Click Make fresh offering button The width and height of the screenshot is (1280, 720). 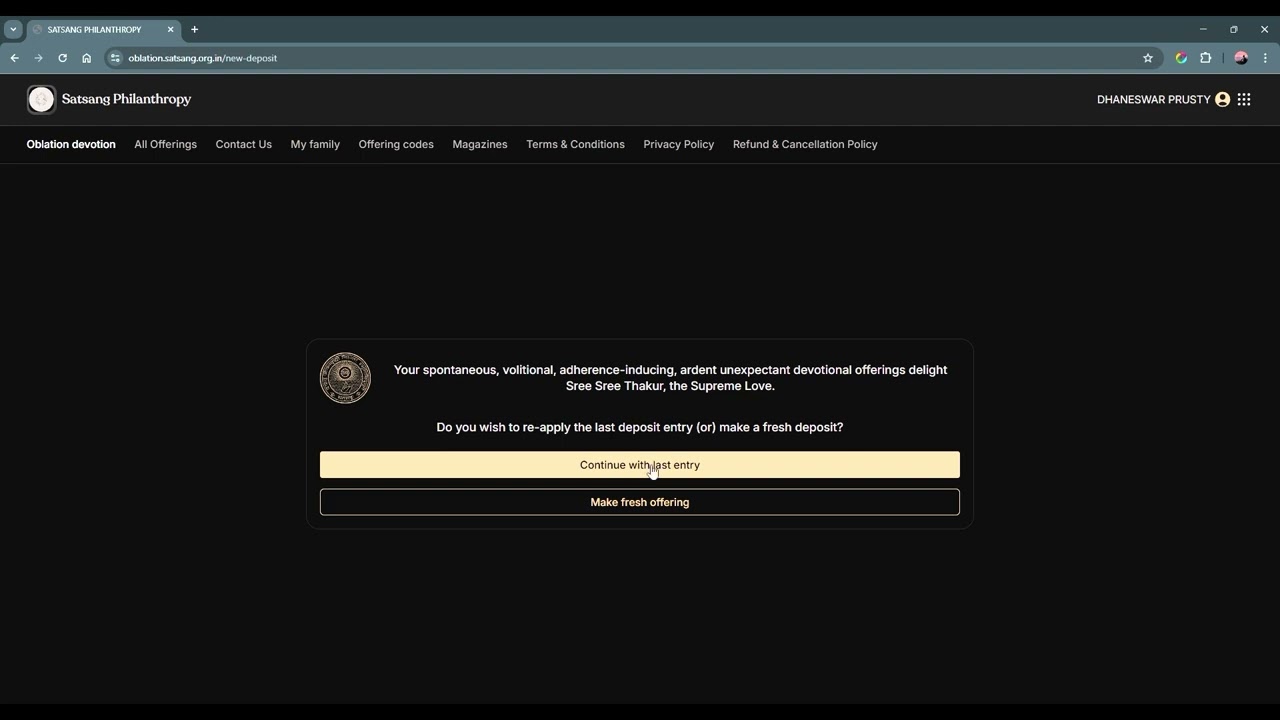pyautogui.click(x=640, y=502)
